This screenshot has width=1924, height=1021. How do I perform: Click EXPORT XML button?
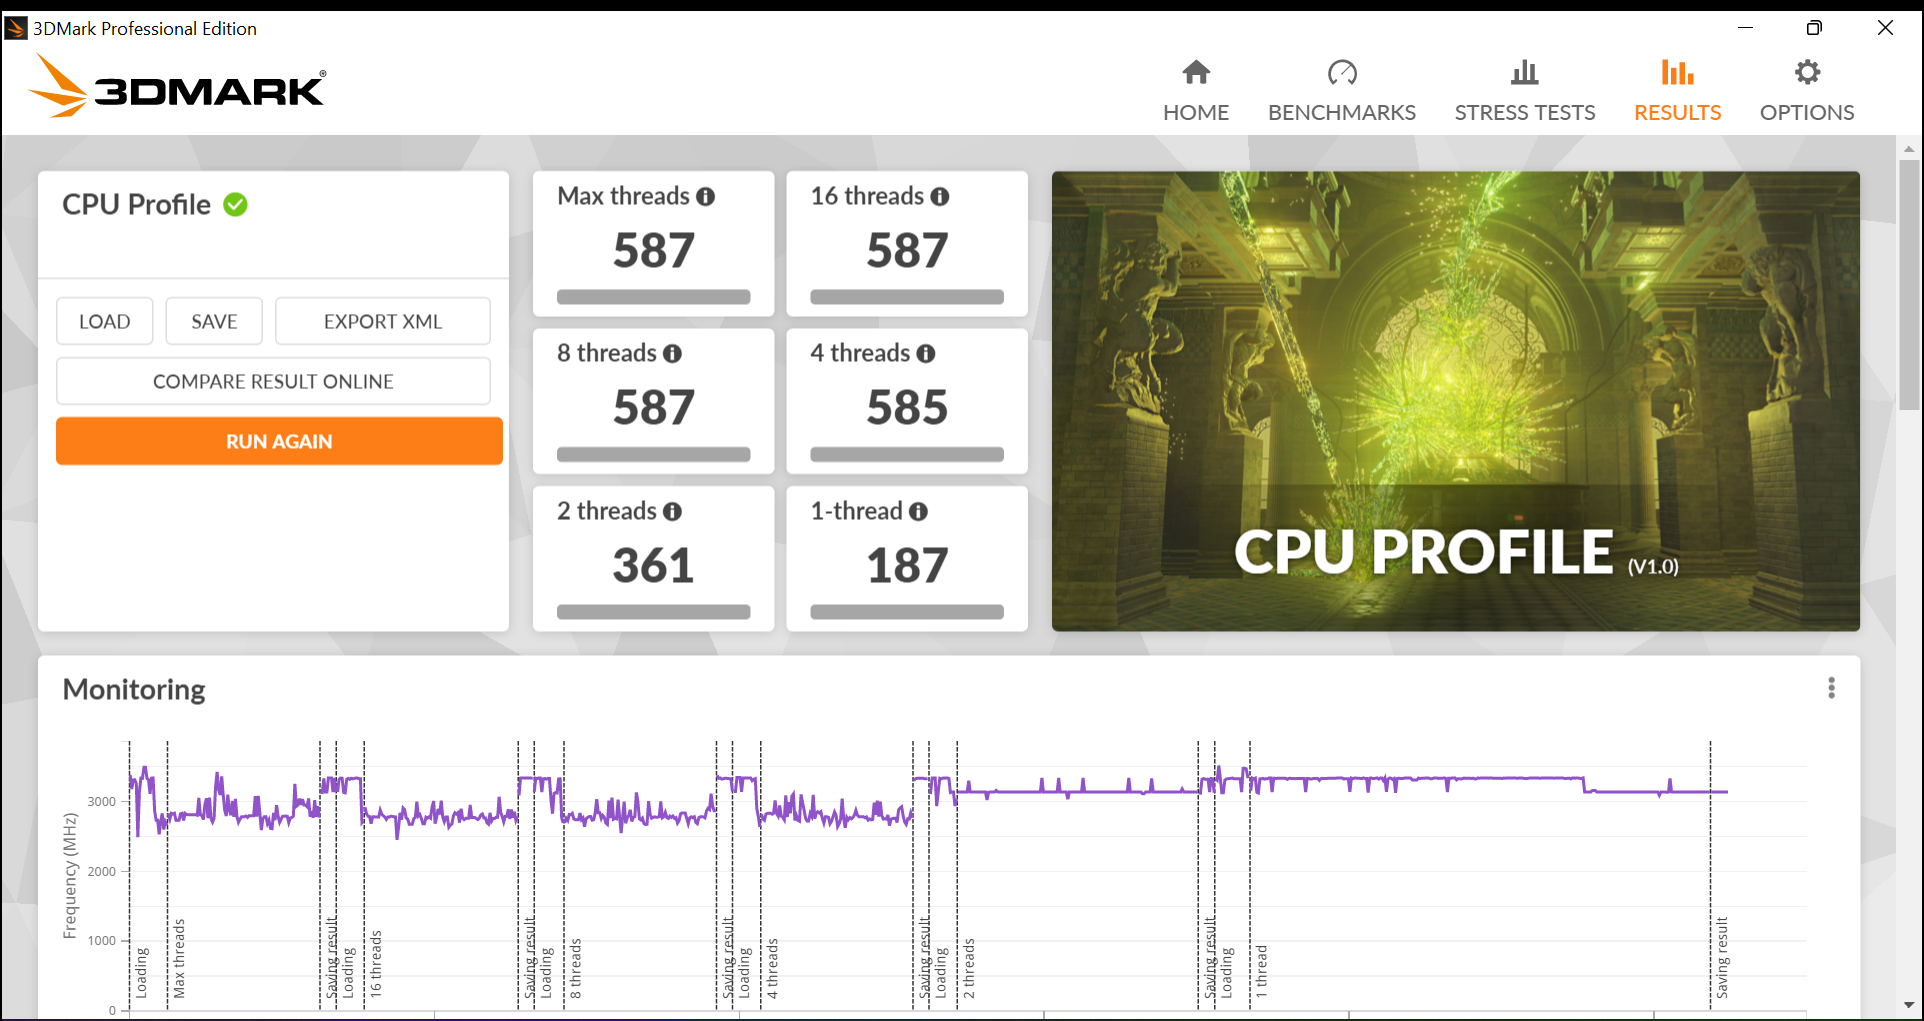click(383, 321)
